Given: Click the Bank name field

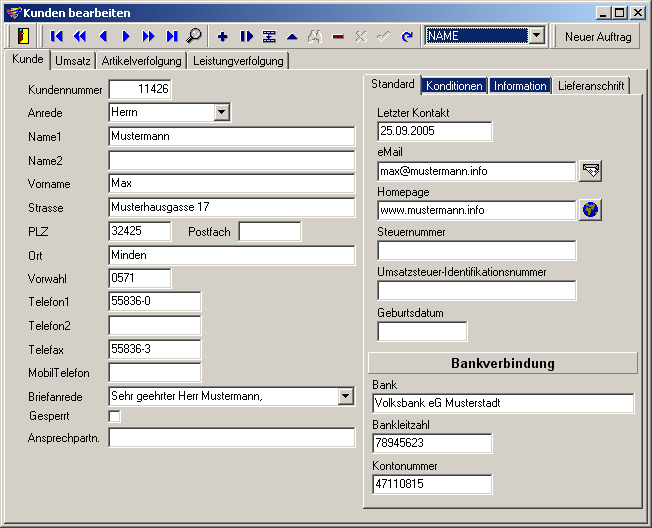Looking at the screenshot, I should point(503,403).
